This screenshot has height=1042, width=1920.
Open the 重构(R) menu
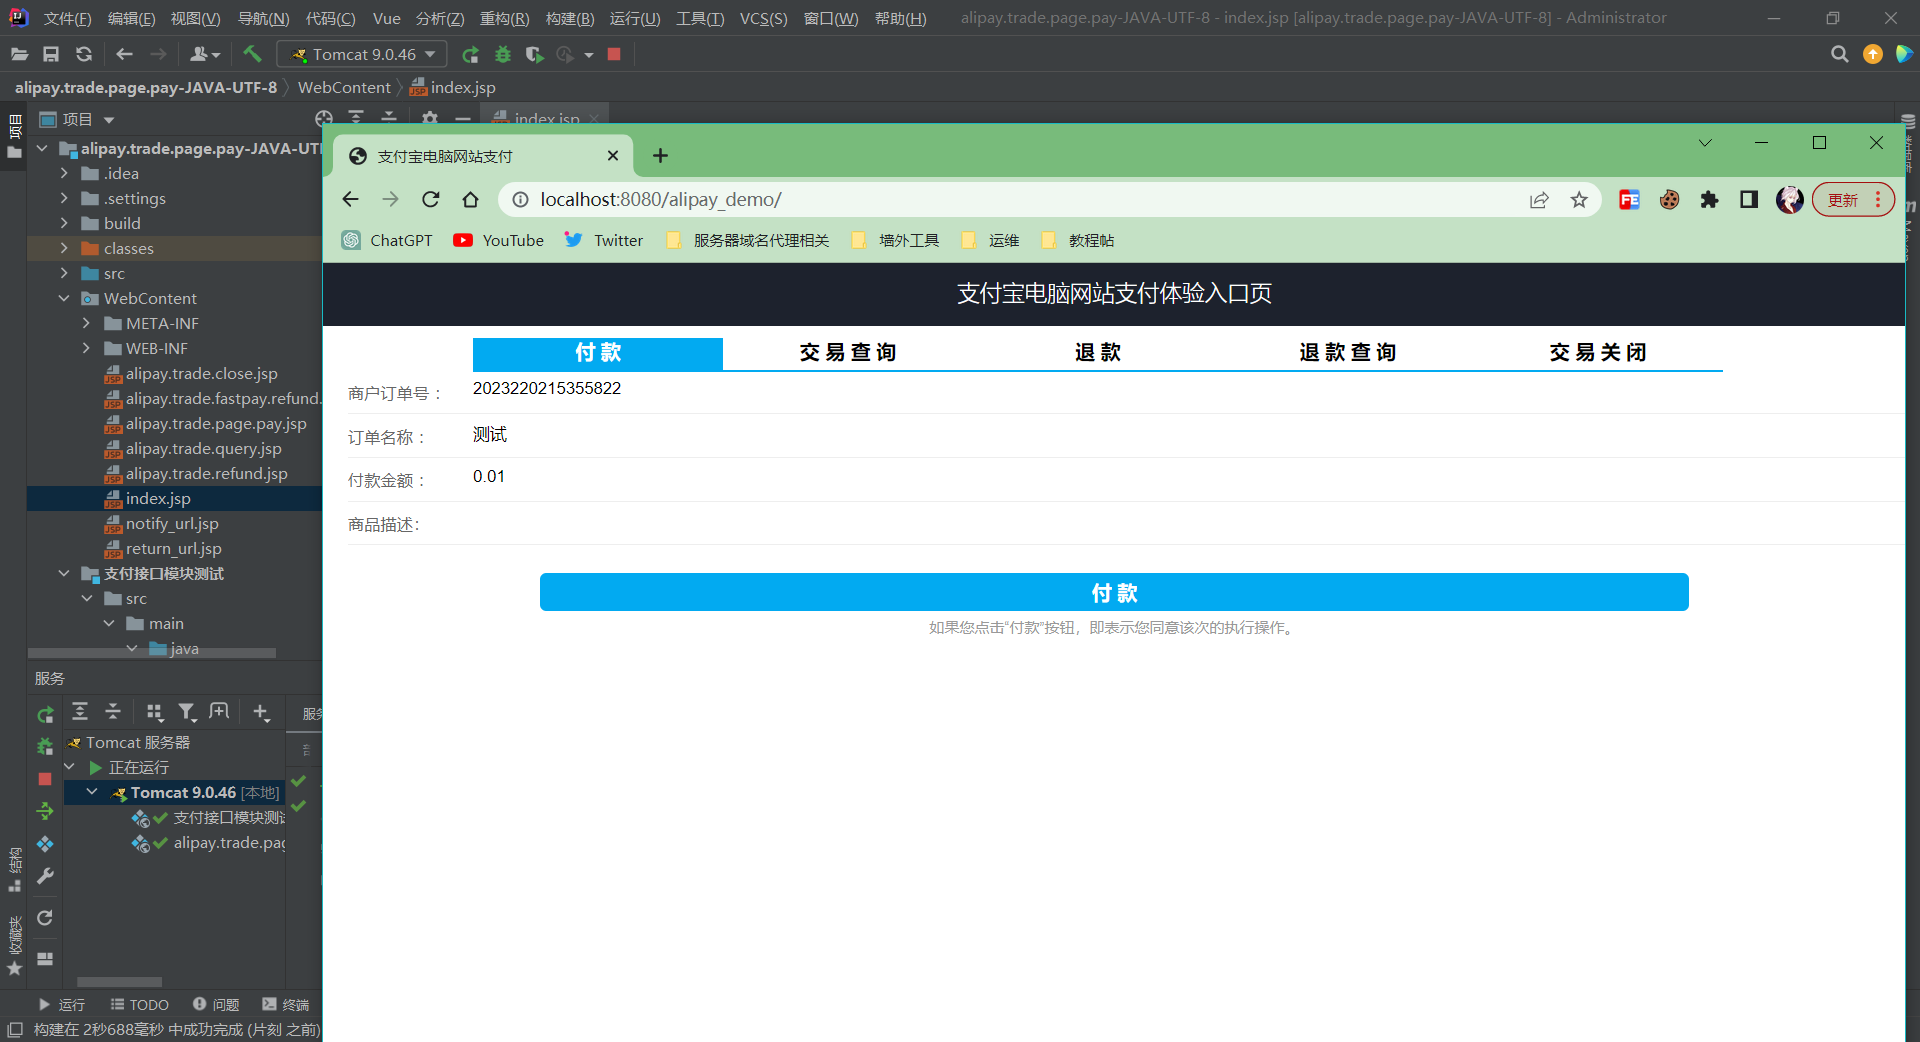tap(504, 18)
